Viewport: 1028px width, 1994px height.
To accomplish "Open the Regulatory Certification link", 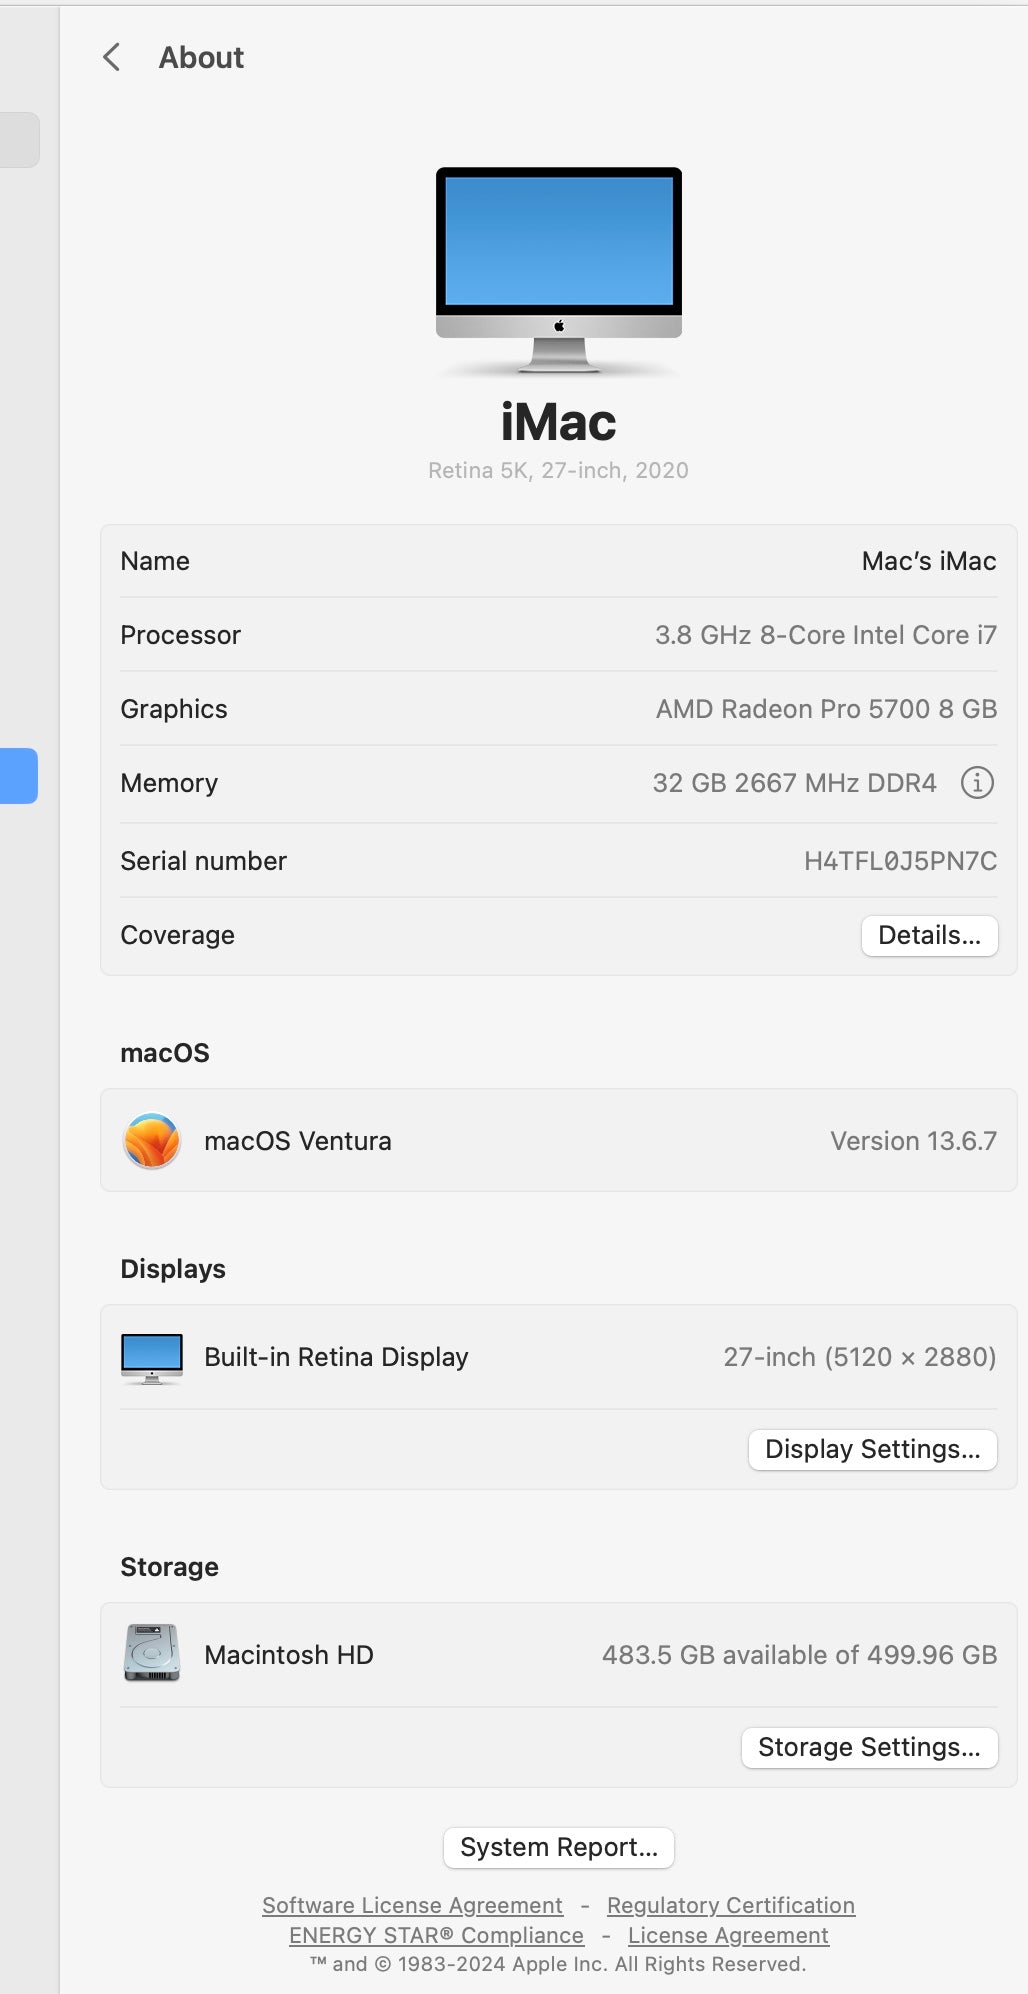I will pos(730,1906).
